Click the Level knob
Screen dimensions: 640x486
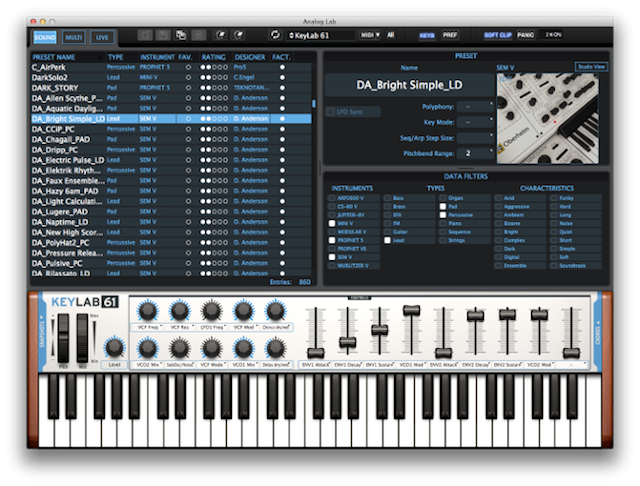tap(115, 348)
